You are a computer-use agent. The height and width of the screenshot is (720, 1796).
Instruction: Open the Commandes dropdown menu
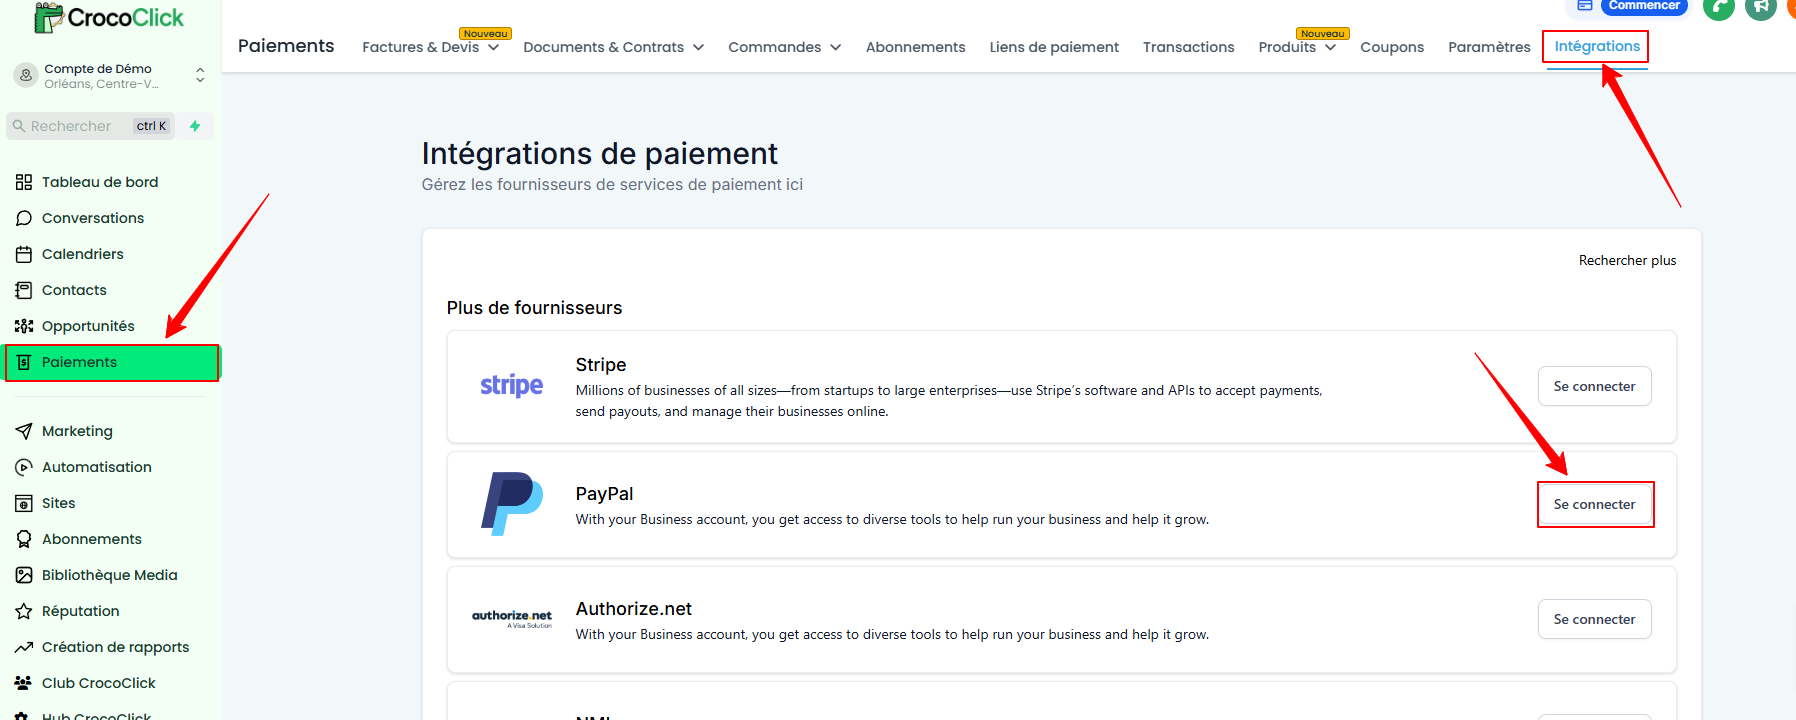(x=785, y=47)
